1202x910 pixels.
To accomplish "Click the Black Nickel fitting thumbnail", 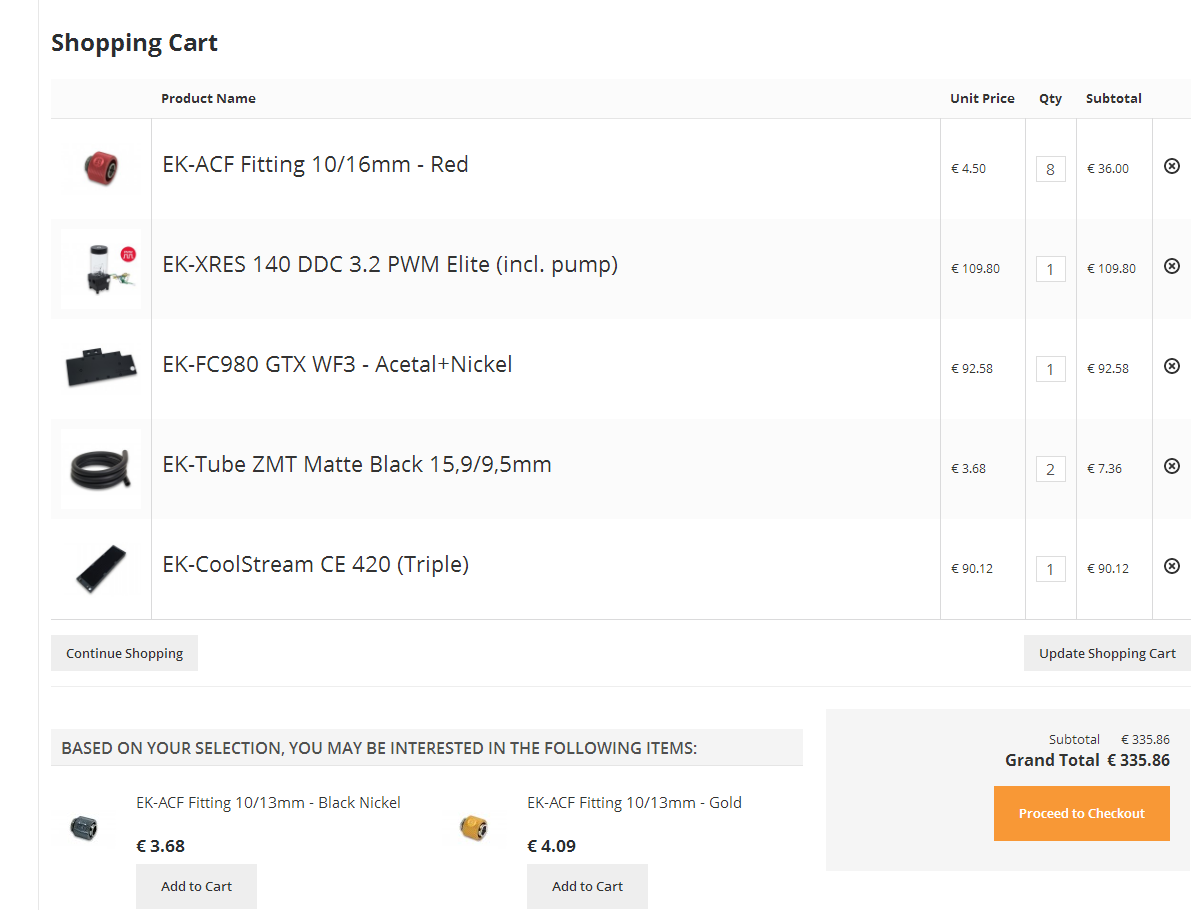I will coord(84,827).
